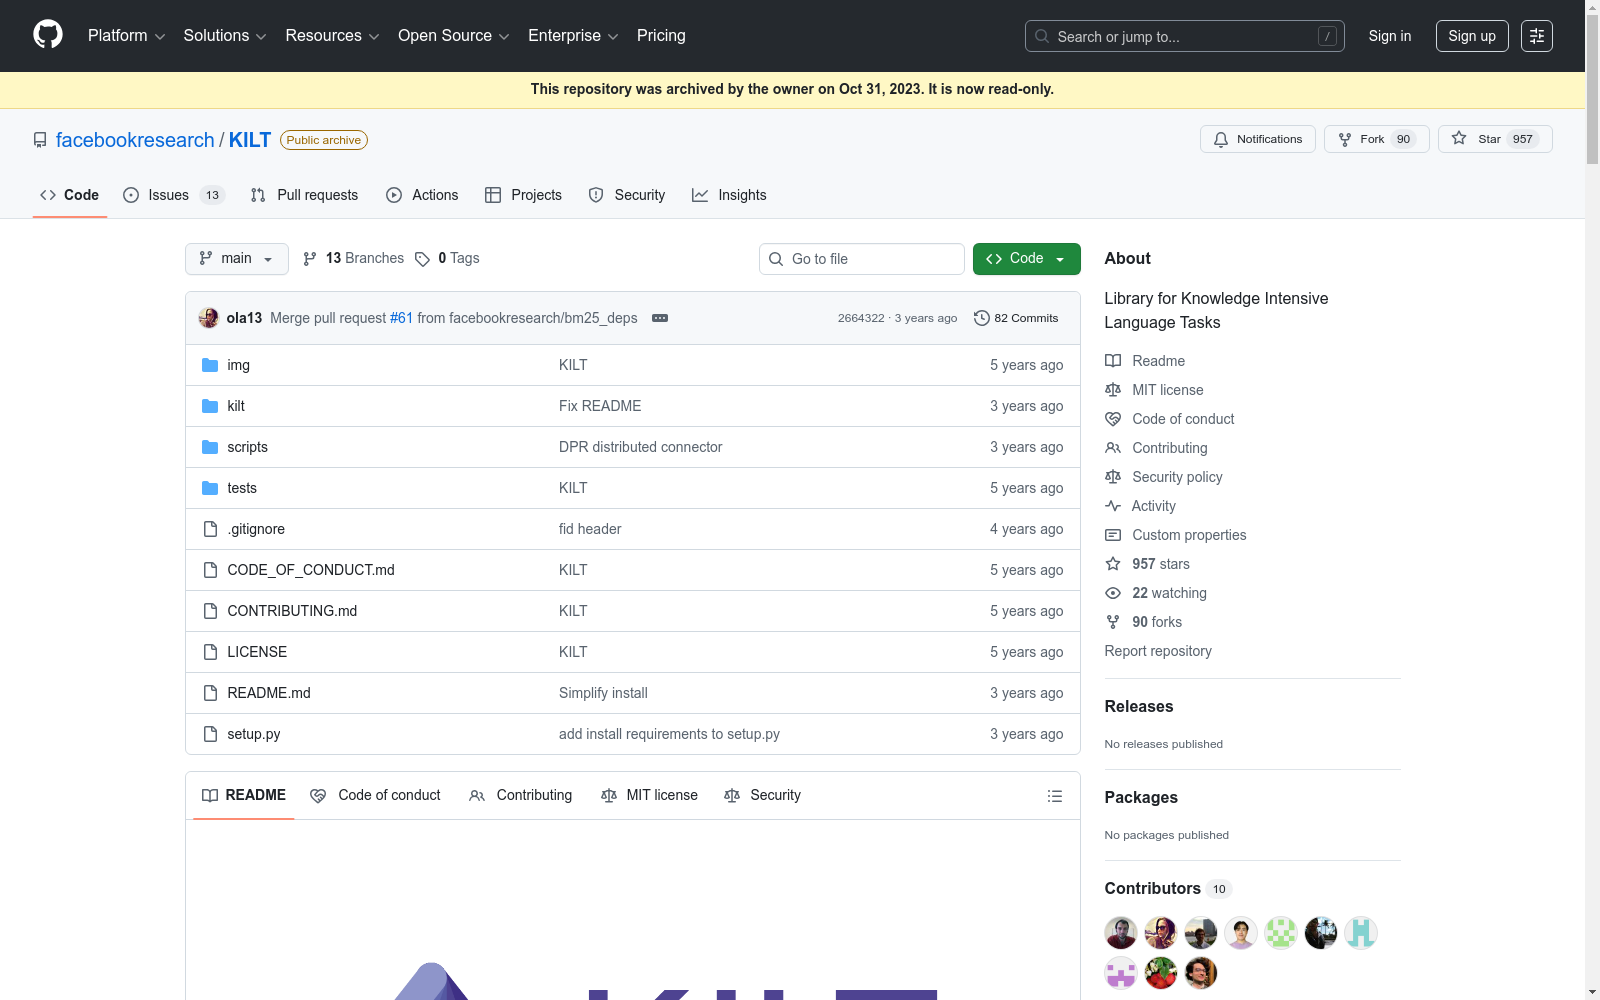Open CONTRIBUTING.md file

(292, 611)
